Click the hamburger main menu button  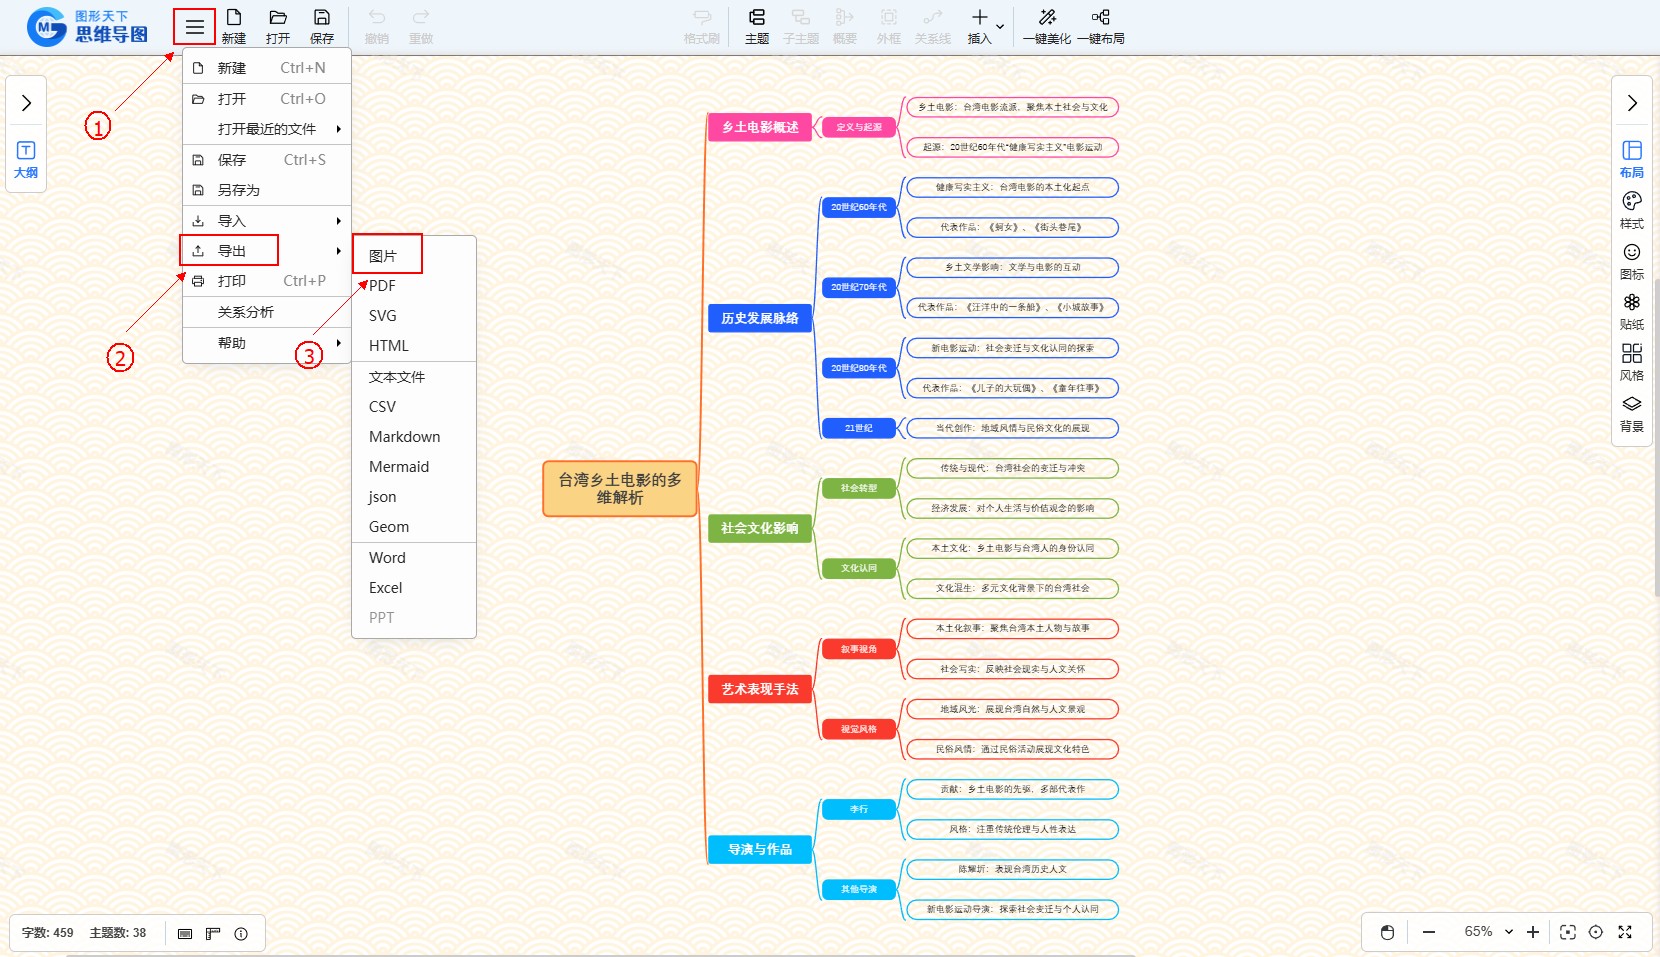pyautogui.click(x=194, y=27)
